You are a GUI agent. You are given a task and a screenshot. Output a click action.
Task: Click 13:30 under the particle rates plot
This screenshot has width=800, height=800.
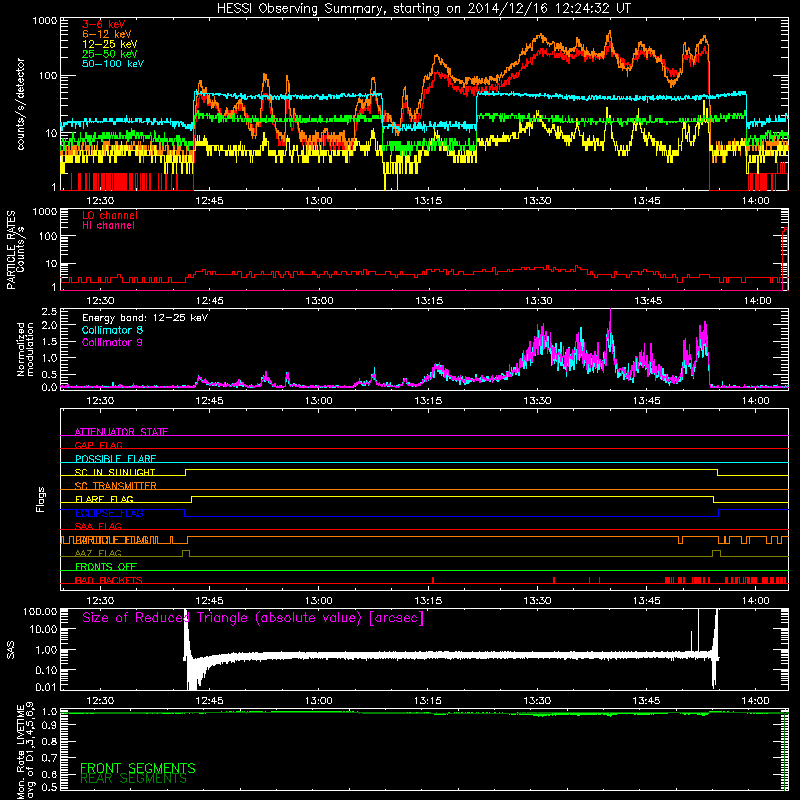tap(538, 301)
